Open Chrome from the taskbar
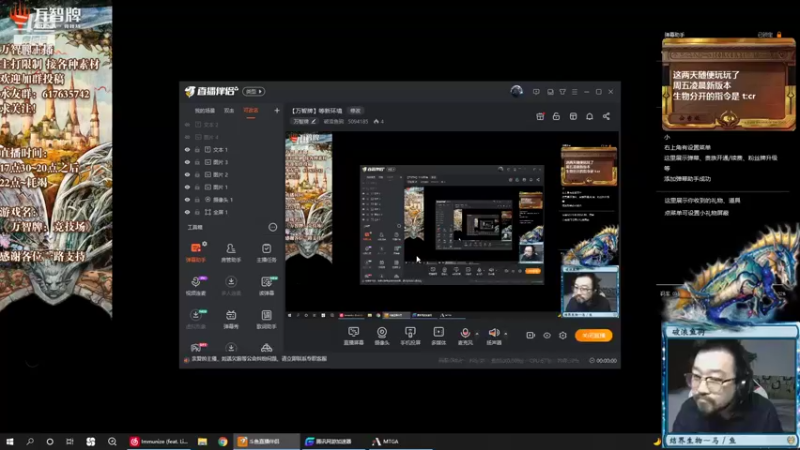The image size is (800, 450). click(x=222, y=441)
